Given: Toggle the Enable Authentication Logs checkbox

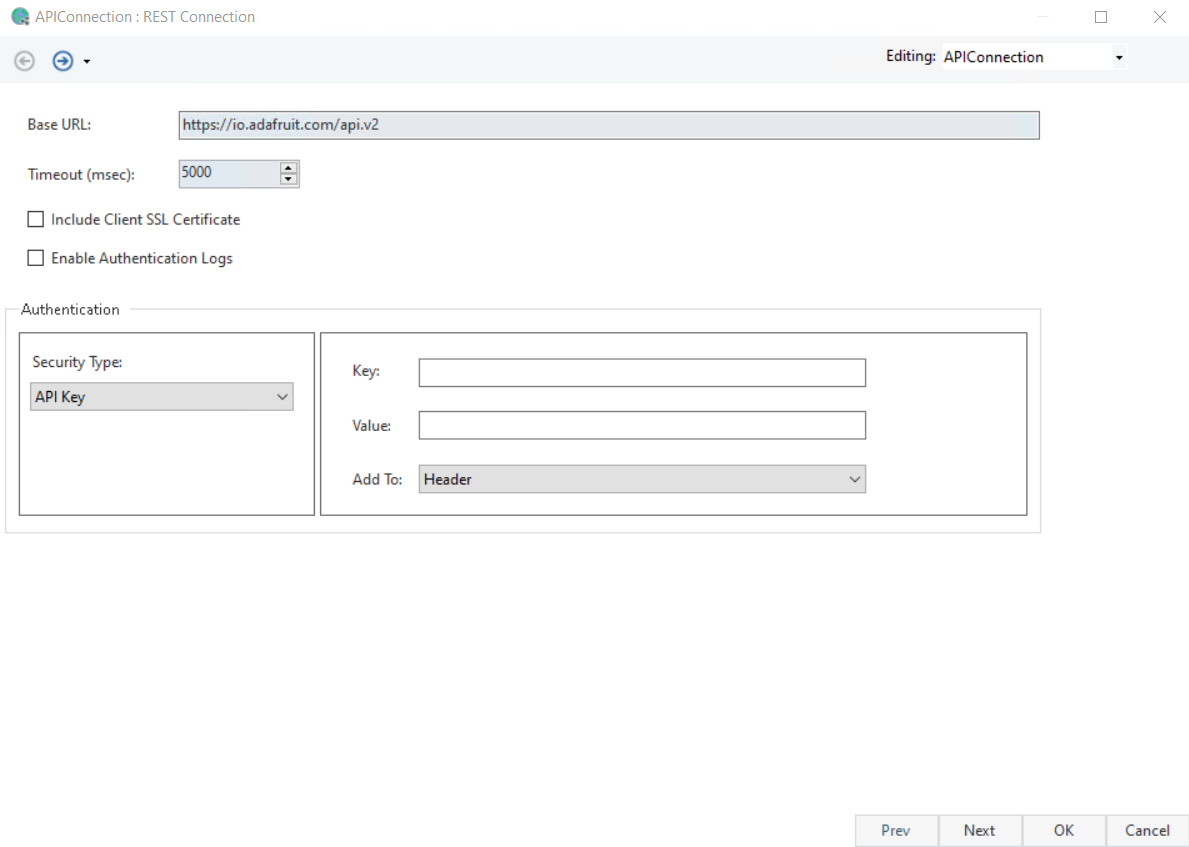Looking at the screenshot, I should click(x=36, y=258).
